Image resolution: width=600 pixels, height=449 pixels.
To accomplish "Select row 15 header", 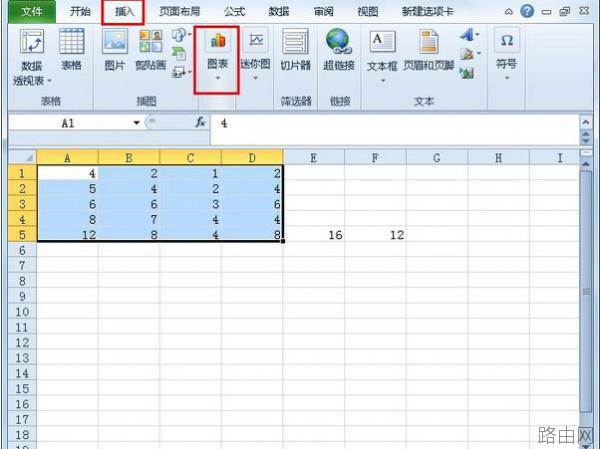I will (23, 389).
